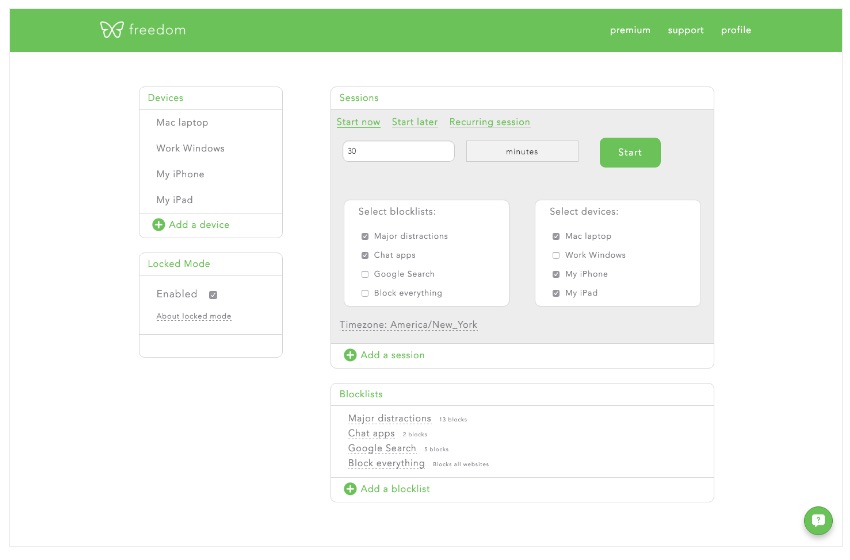Toggle the Locked Mode Enabled checkbox

pyautogui.click(x=213, y=295)
